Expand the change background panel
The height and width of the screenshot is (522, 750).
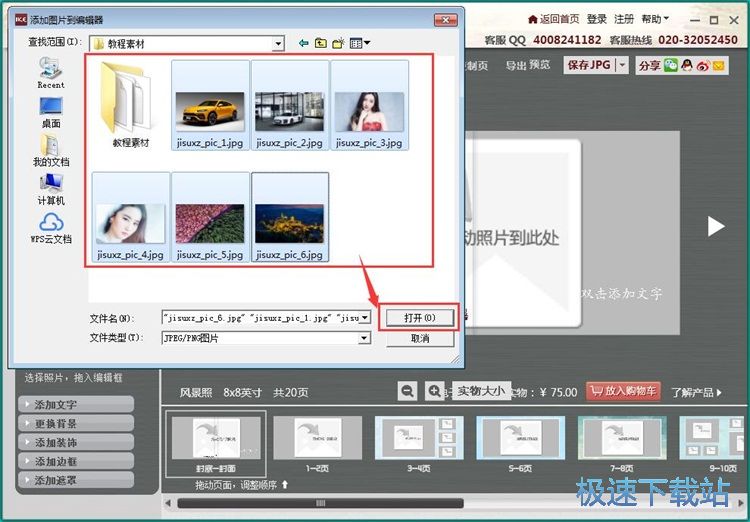click(x=76, y=424)
